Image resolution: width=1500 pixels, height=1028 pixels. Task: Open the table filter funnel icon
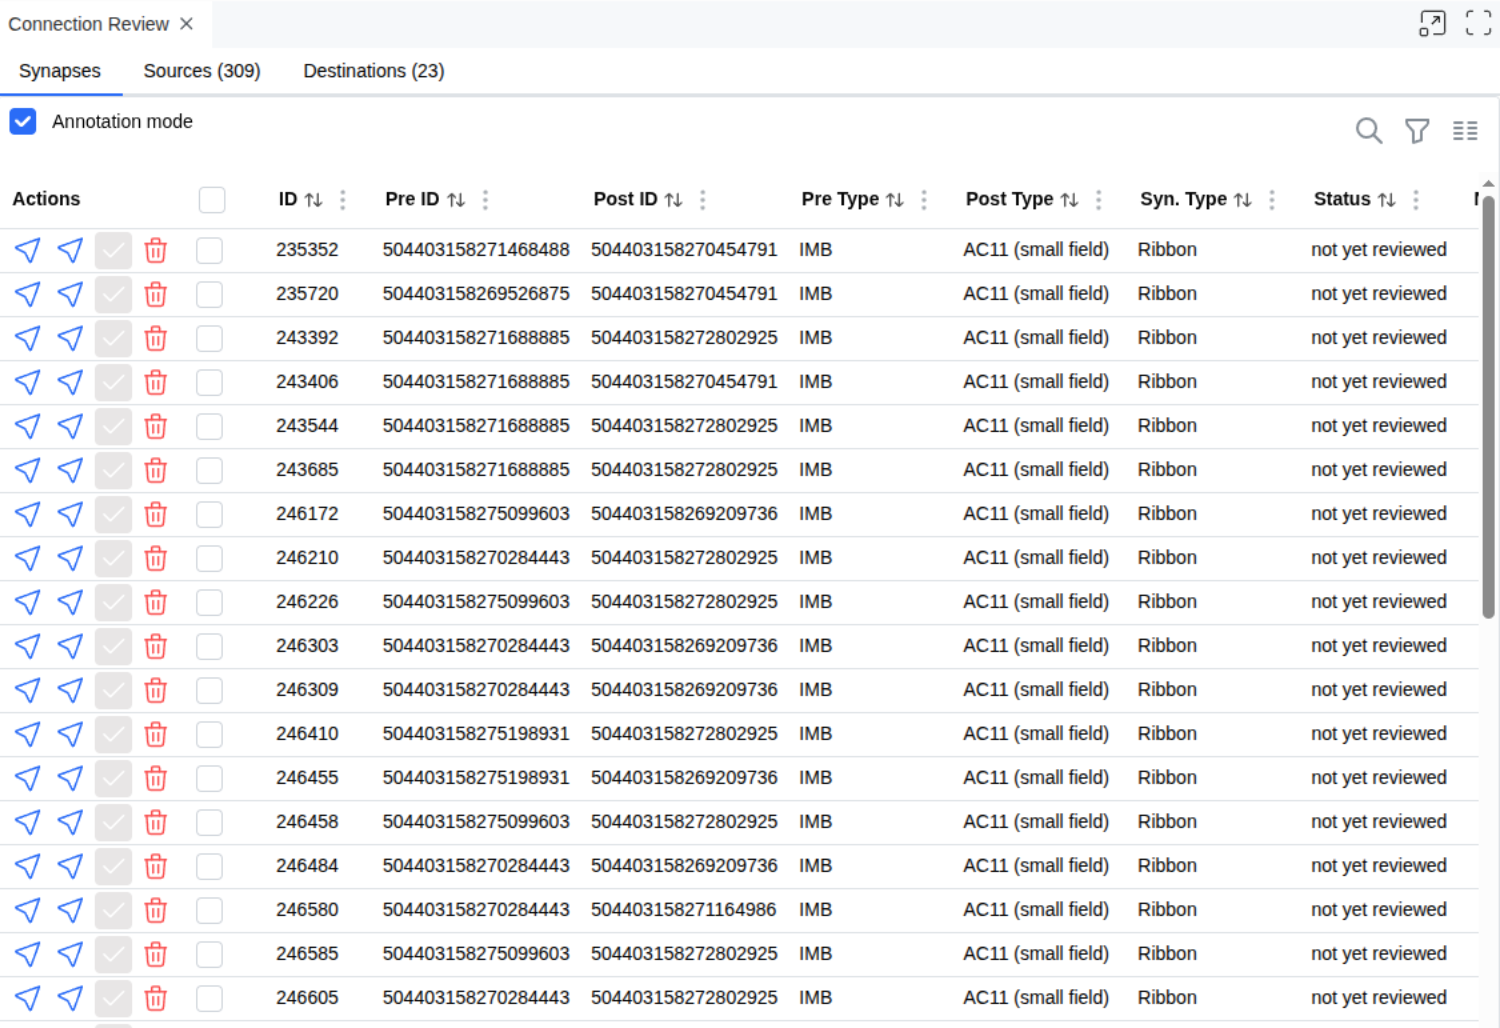(x=1417, y=131)
